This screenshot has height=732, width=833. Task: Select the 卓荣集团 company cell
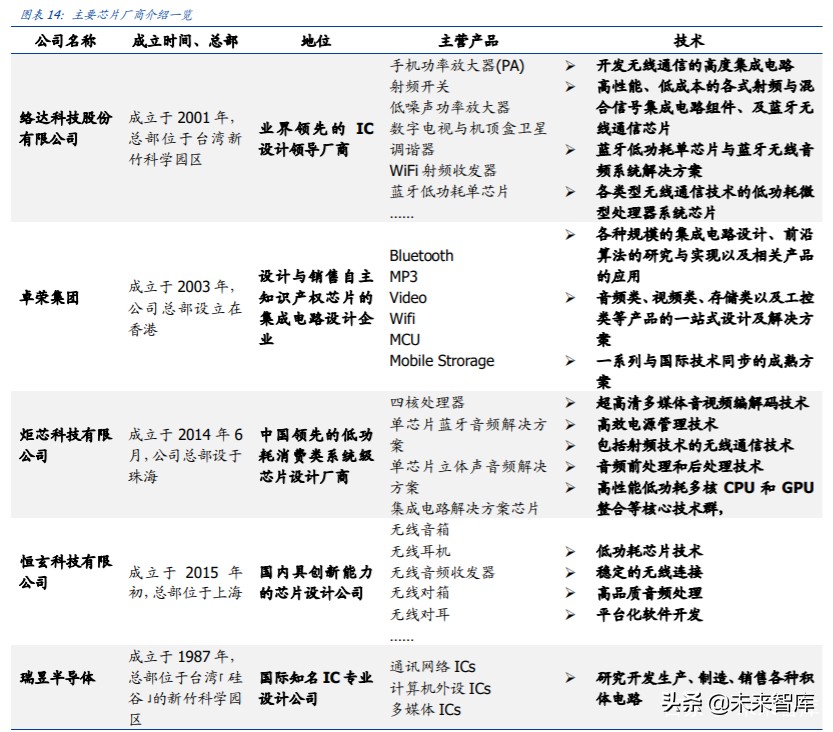point(49,298)
